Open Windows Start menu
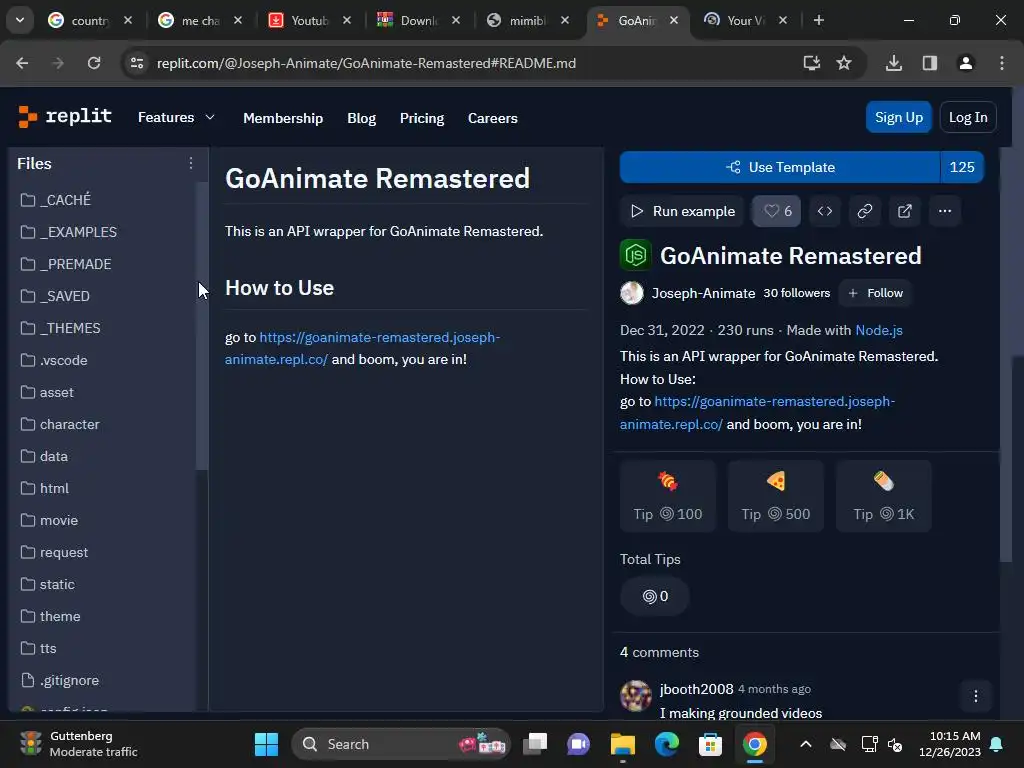This screenshot has width=1024, height=768. [266, 744]
